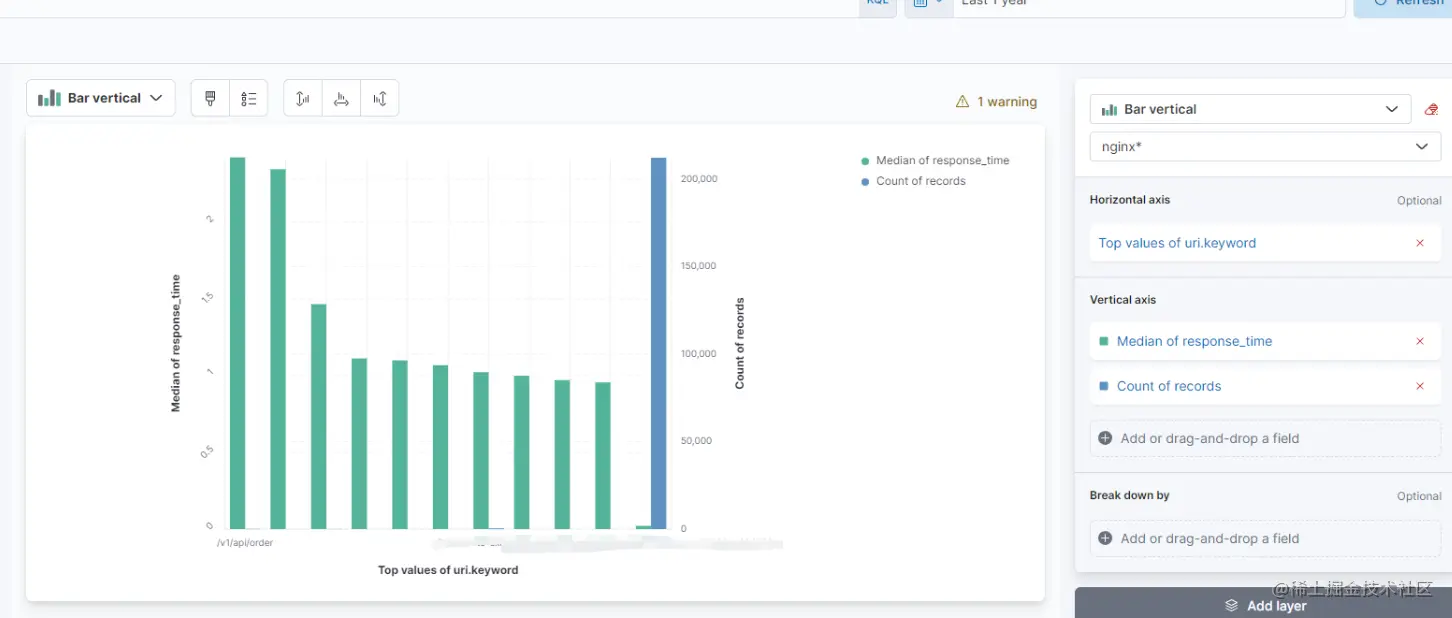Screen dimensions: 1452x618
Task: Click the 200,000 right axis tick label
Action: 699,179
